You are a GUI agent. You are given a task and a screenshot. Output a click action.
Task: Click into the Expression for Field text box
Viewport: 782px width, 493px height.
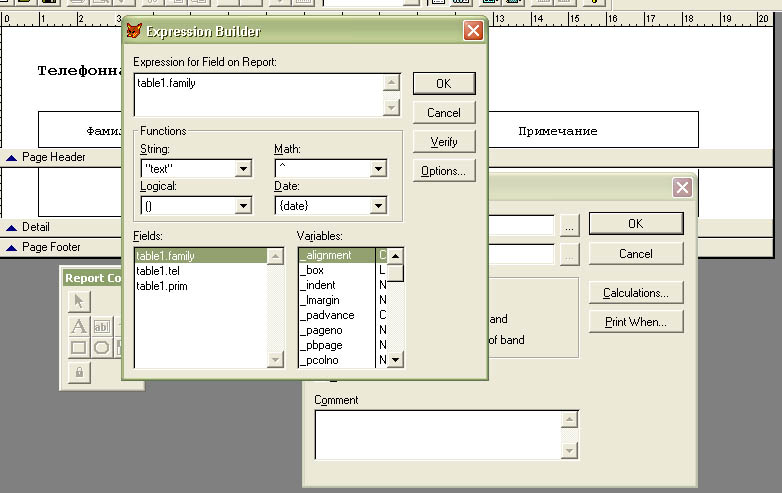258,95
